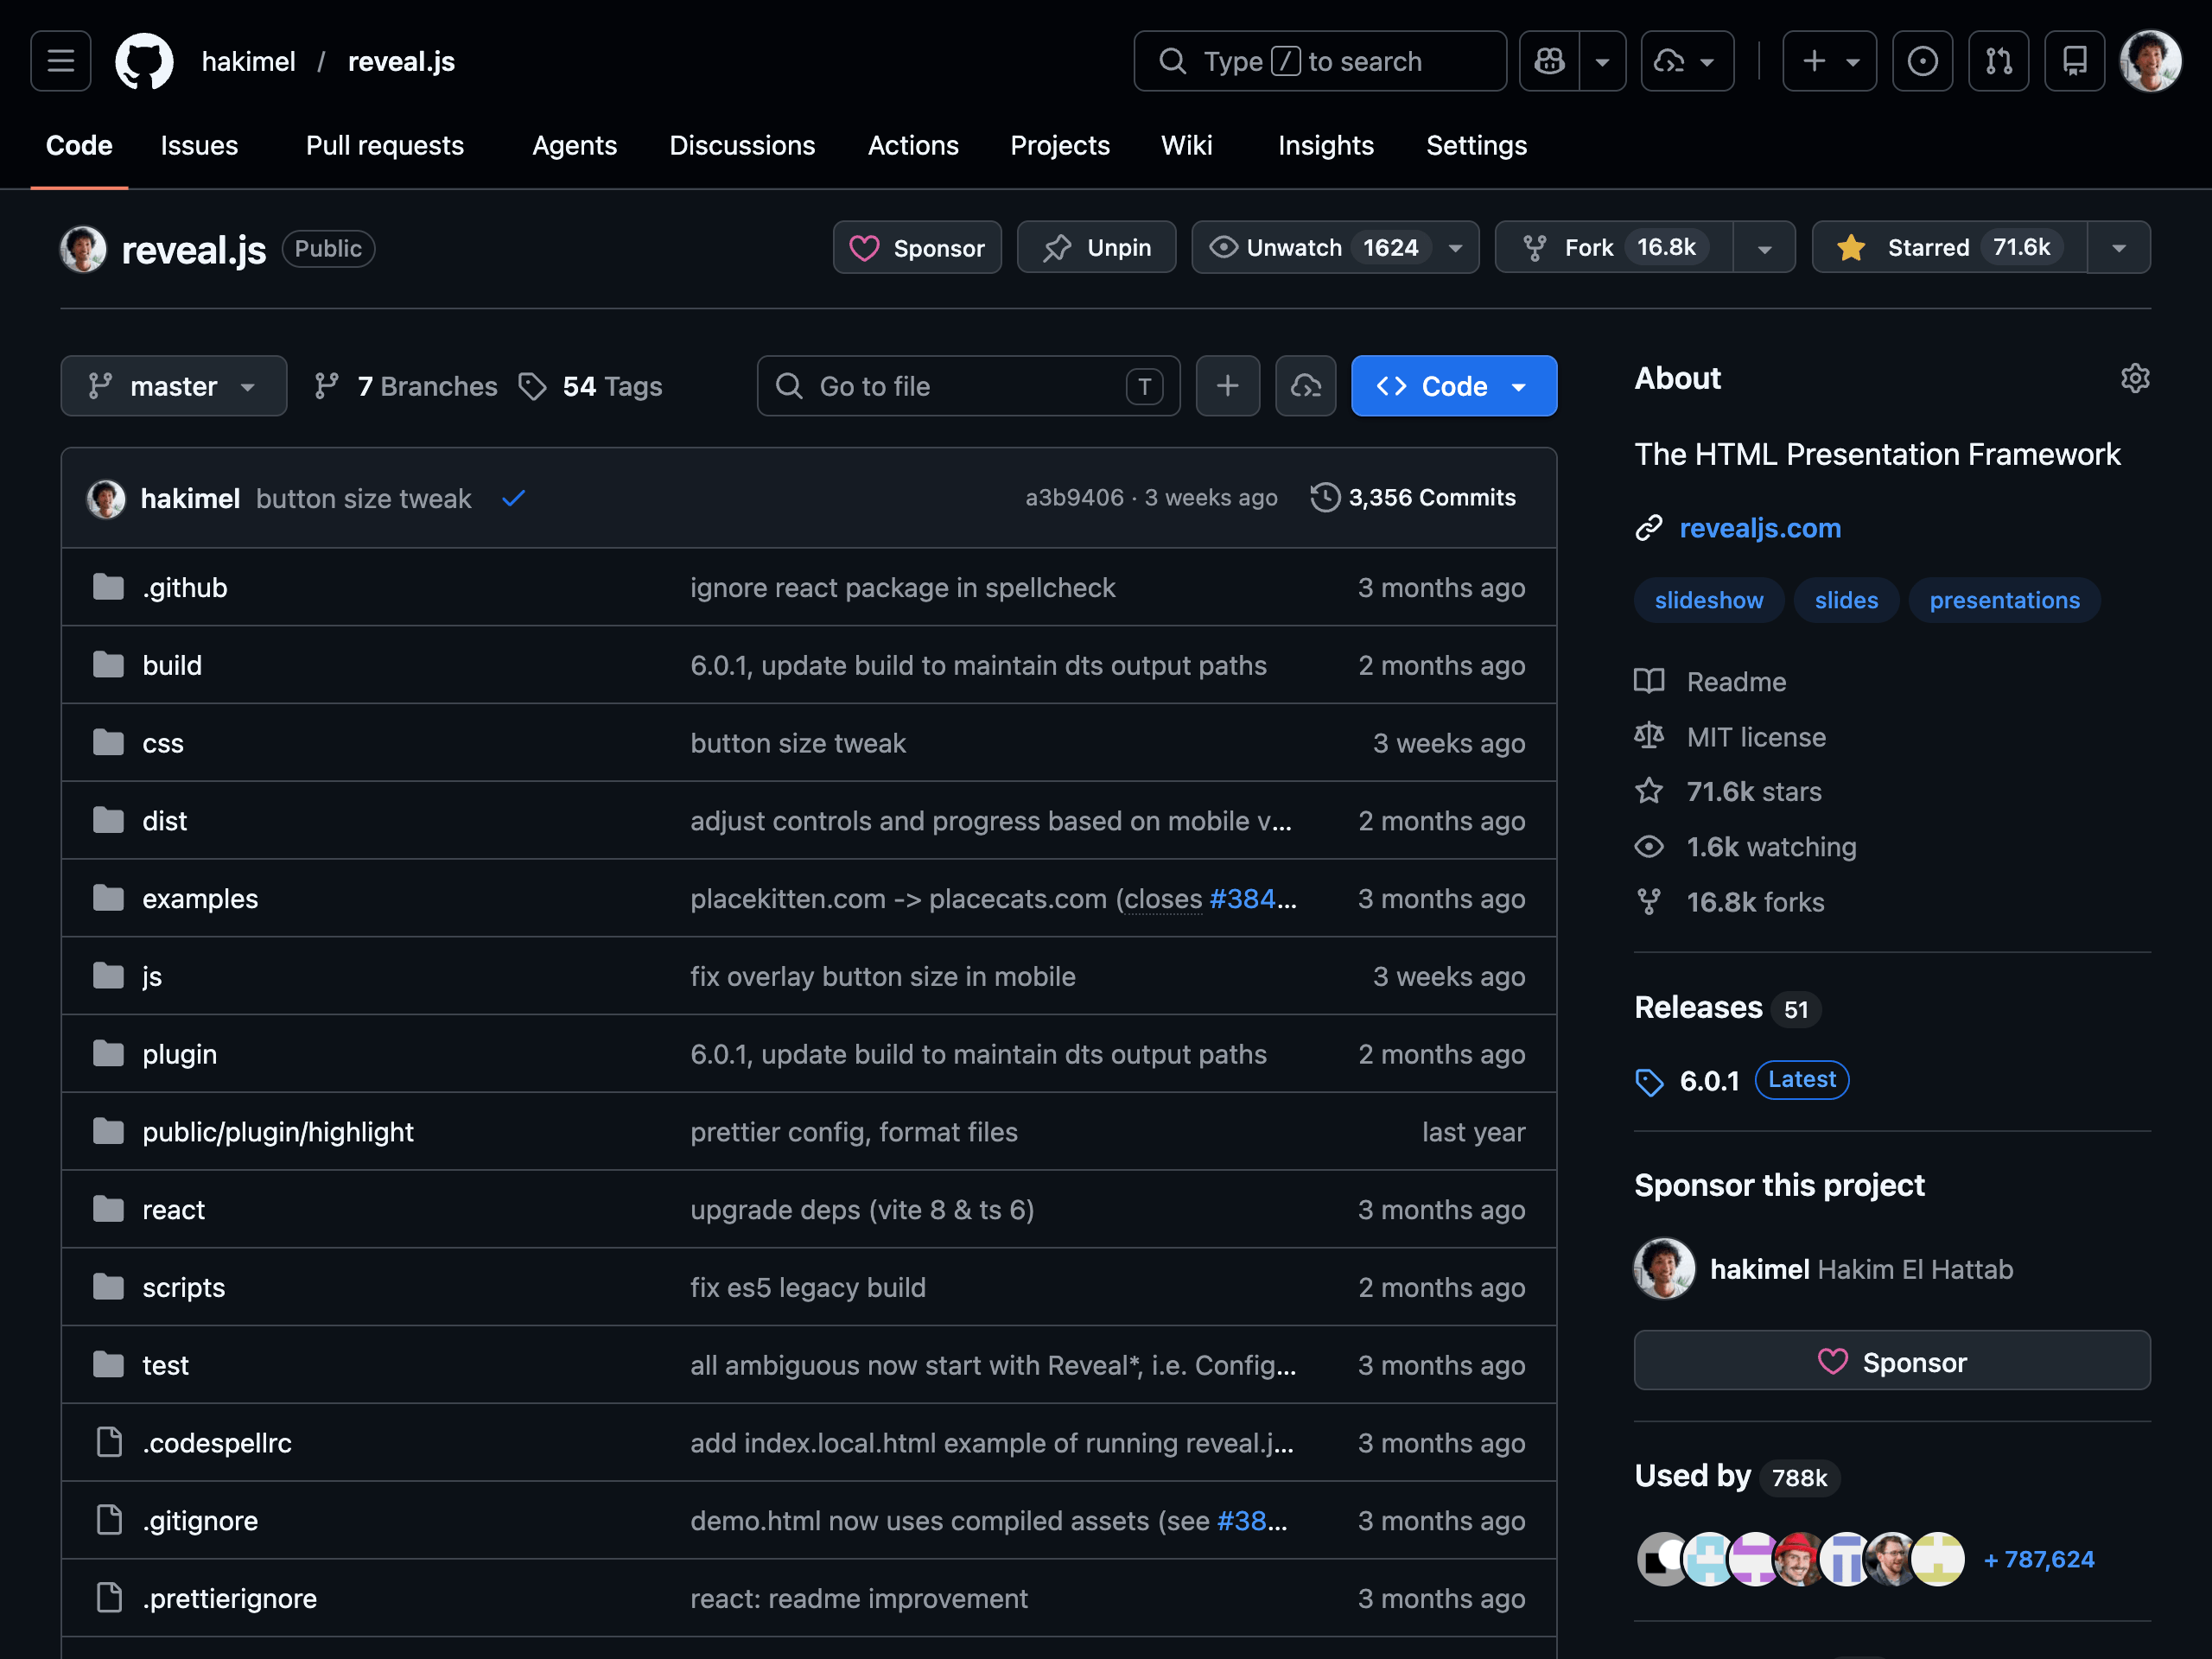Screen dimensions: 2212x1659
Task: Expand the blue Code clone dropdown
Action: 1454,386
